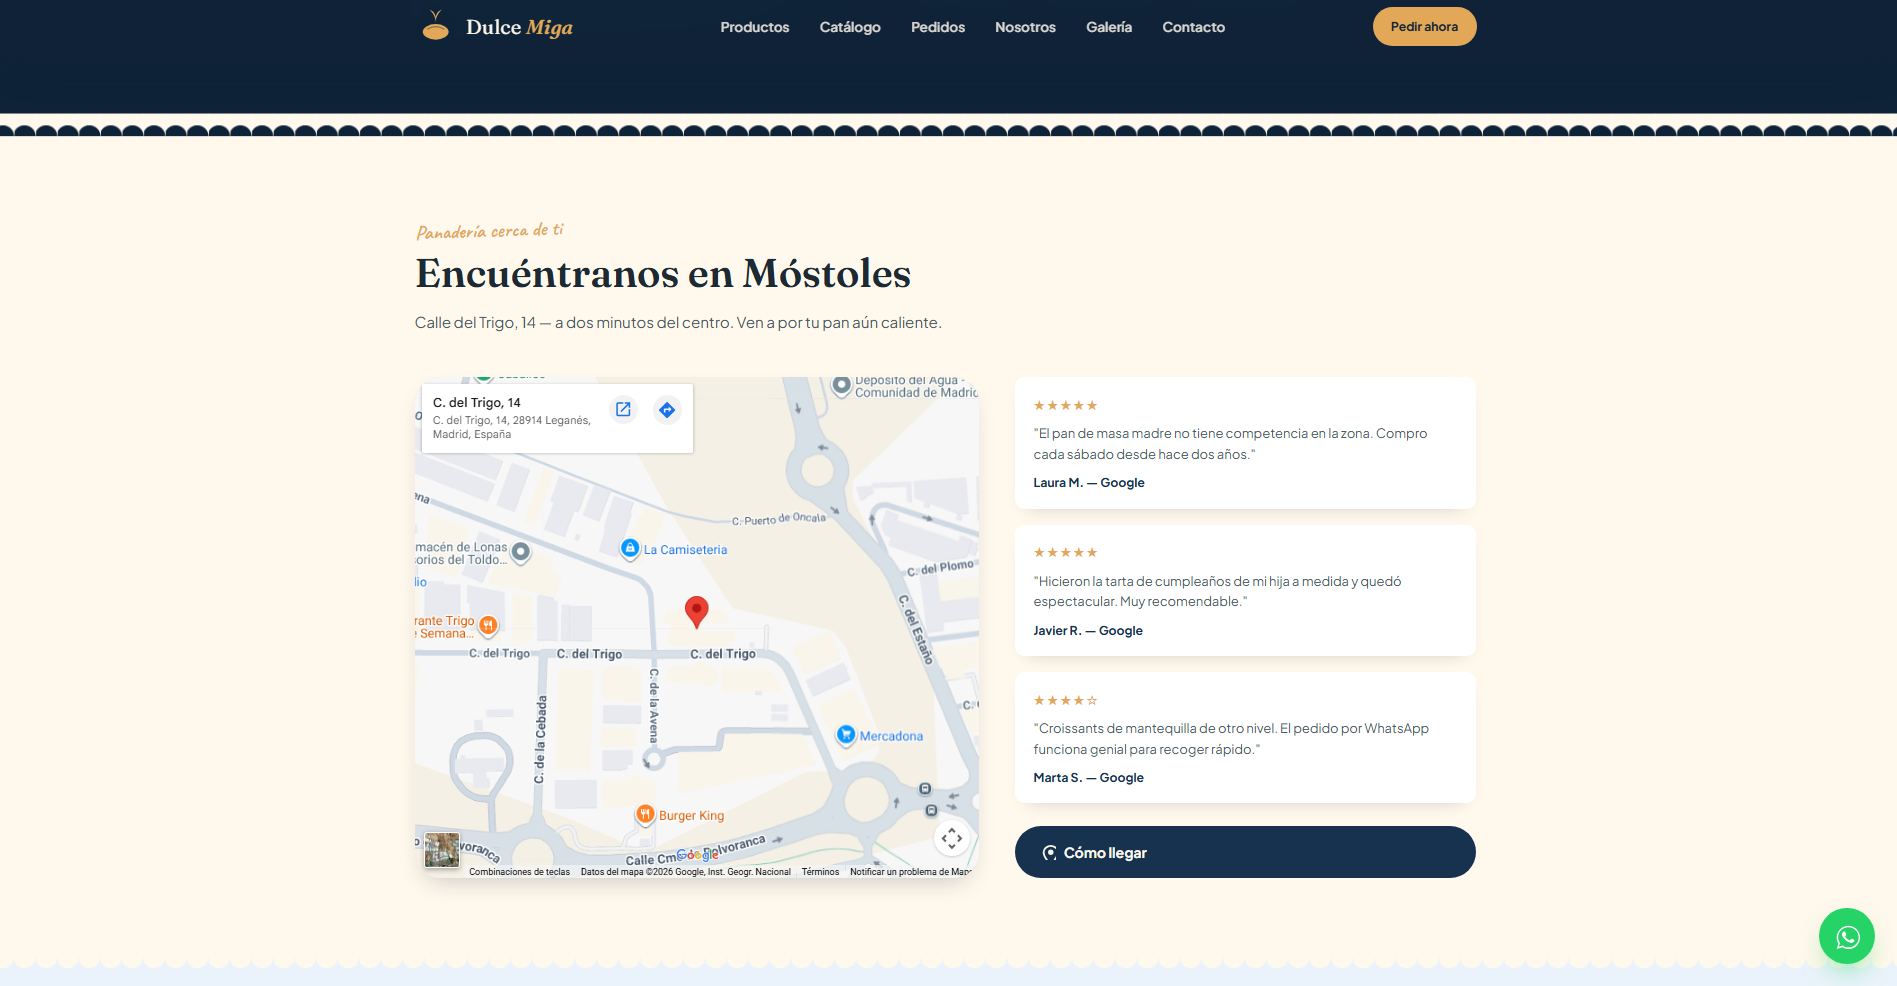1897x986 pixels.
Task: Click the Almacén de Lonas marker pin
Action: pos(521,552)
